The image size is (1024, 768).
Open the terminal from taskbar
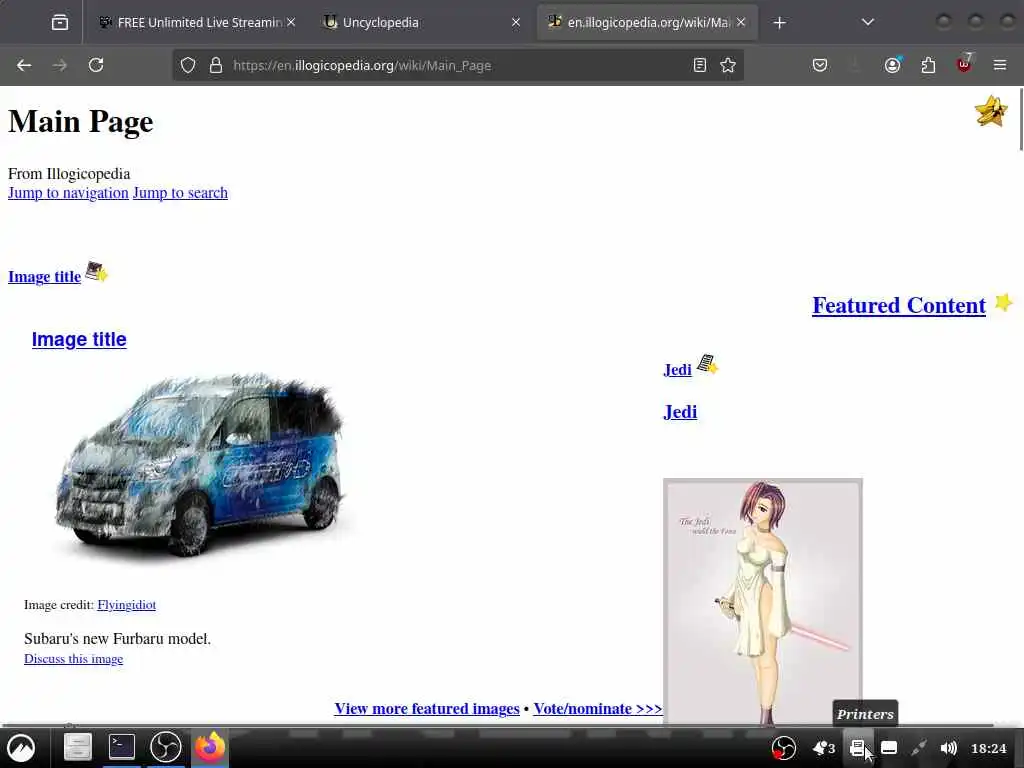point(121,747)
